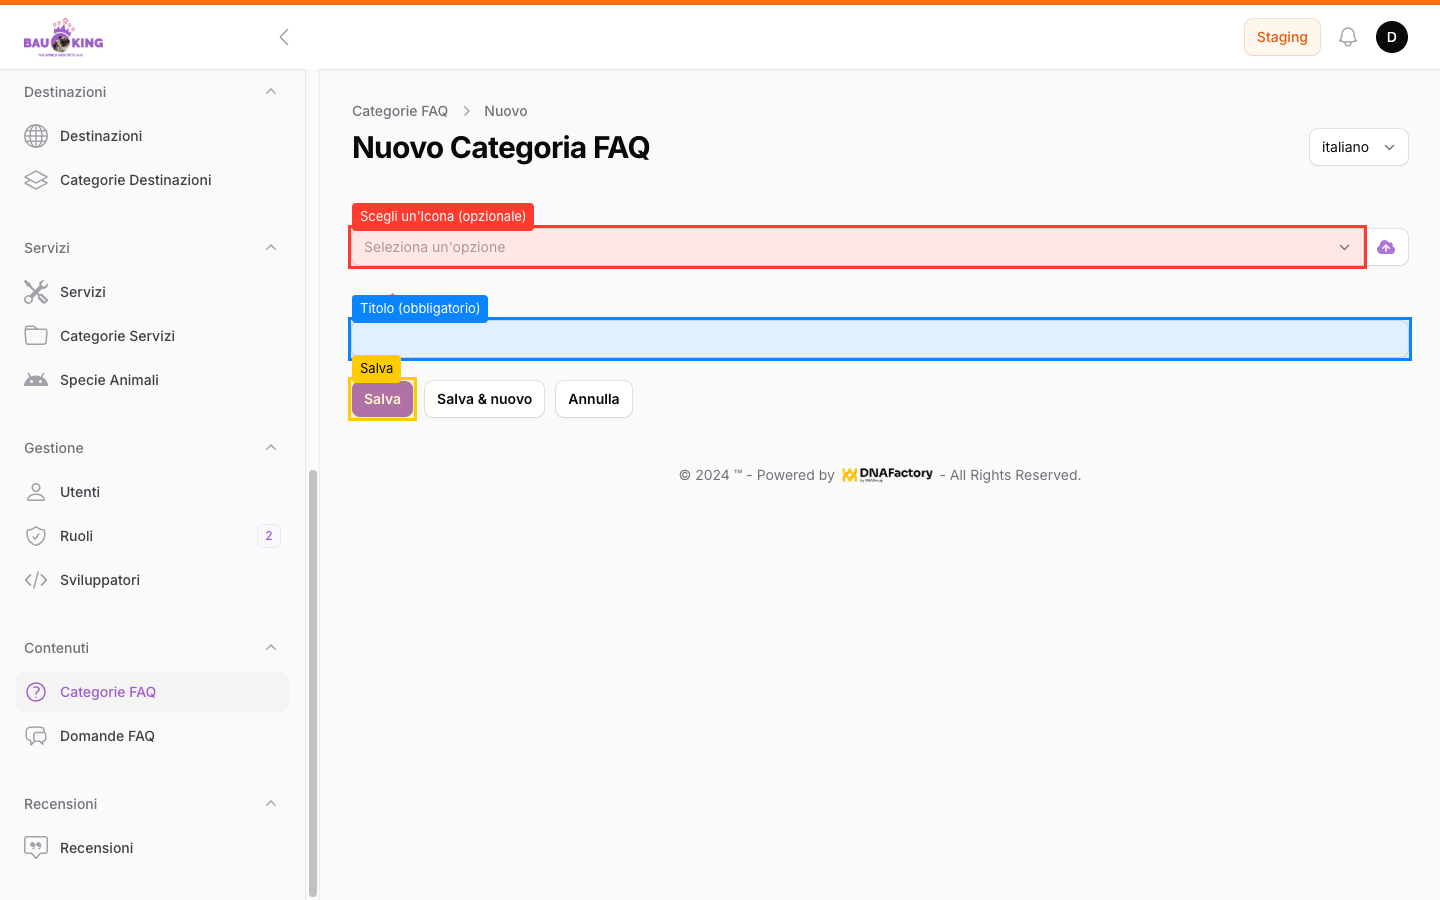This screenshot has height=900, width=1440.
Task: Click the Bau King logo
Action: pos(64,38)
